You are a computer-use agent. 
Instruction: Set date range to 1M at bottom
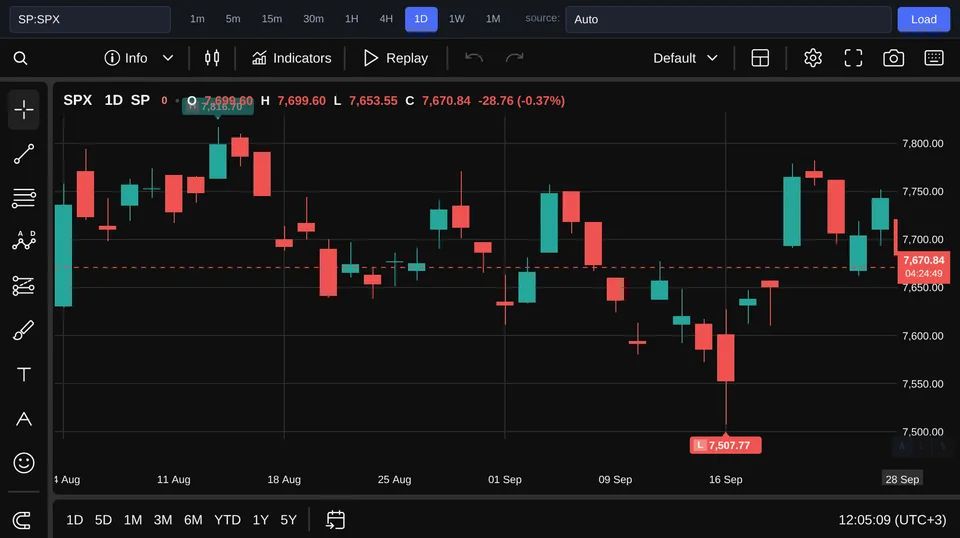[133, 520]
